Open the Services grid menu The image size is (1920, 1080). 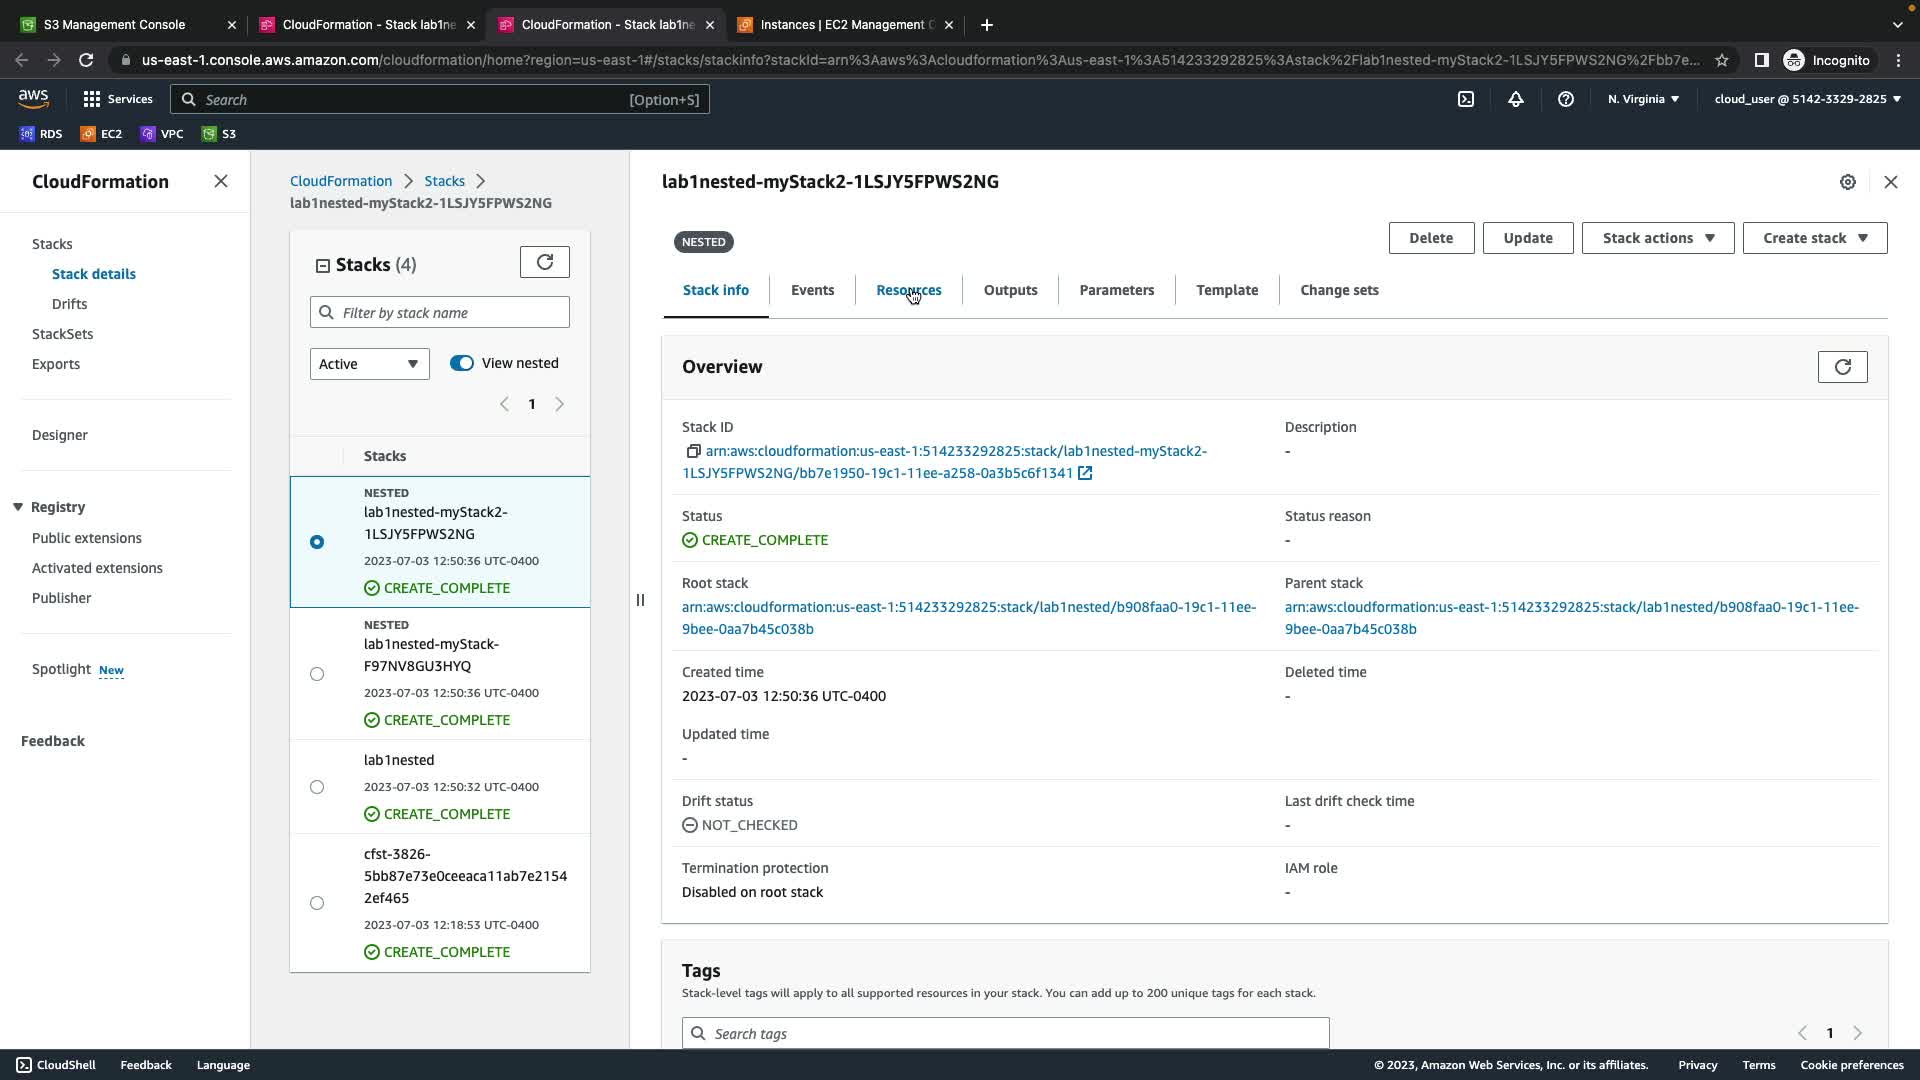coord(117,99)
